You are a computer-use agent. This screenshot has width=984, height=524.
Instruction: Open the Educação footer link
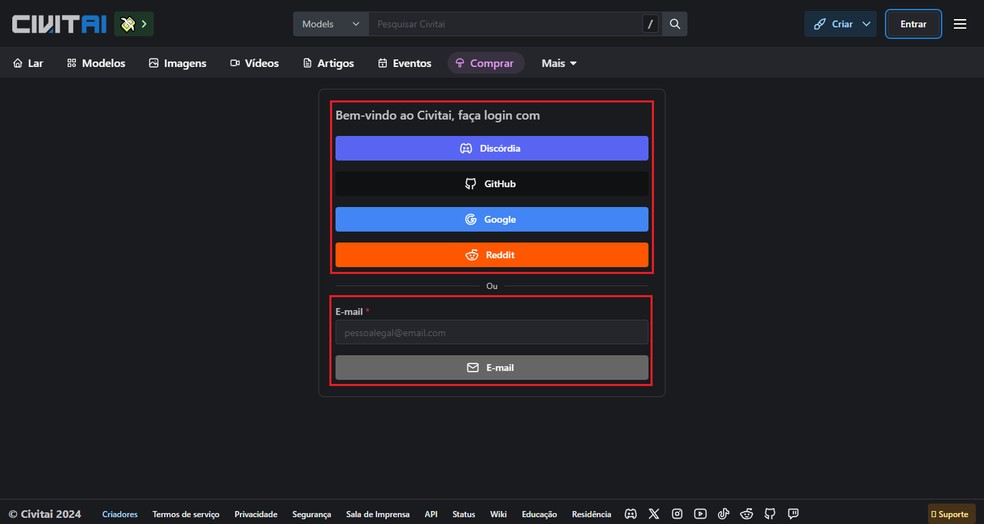pyautogui.click(x=539, y=514)
